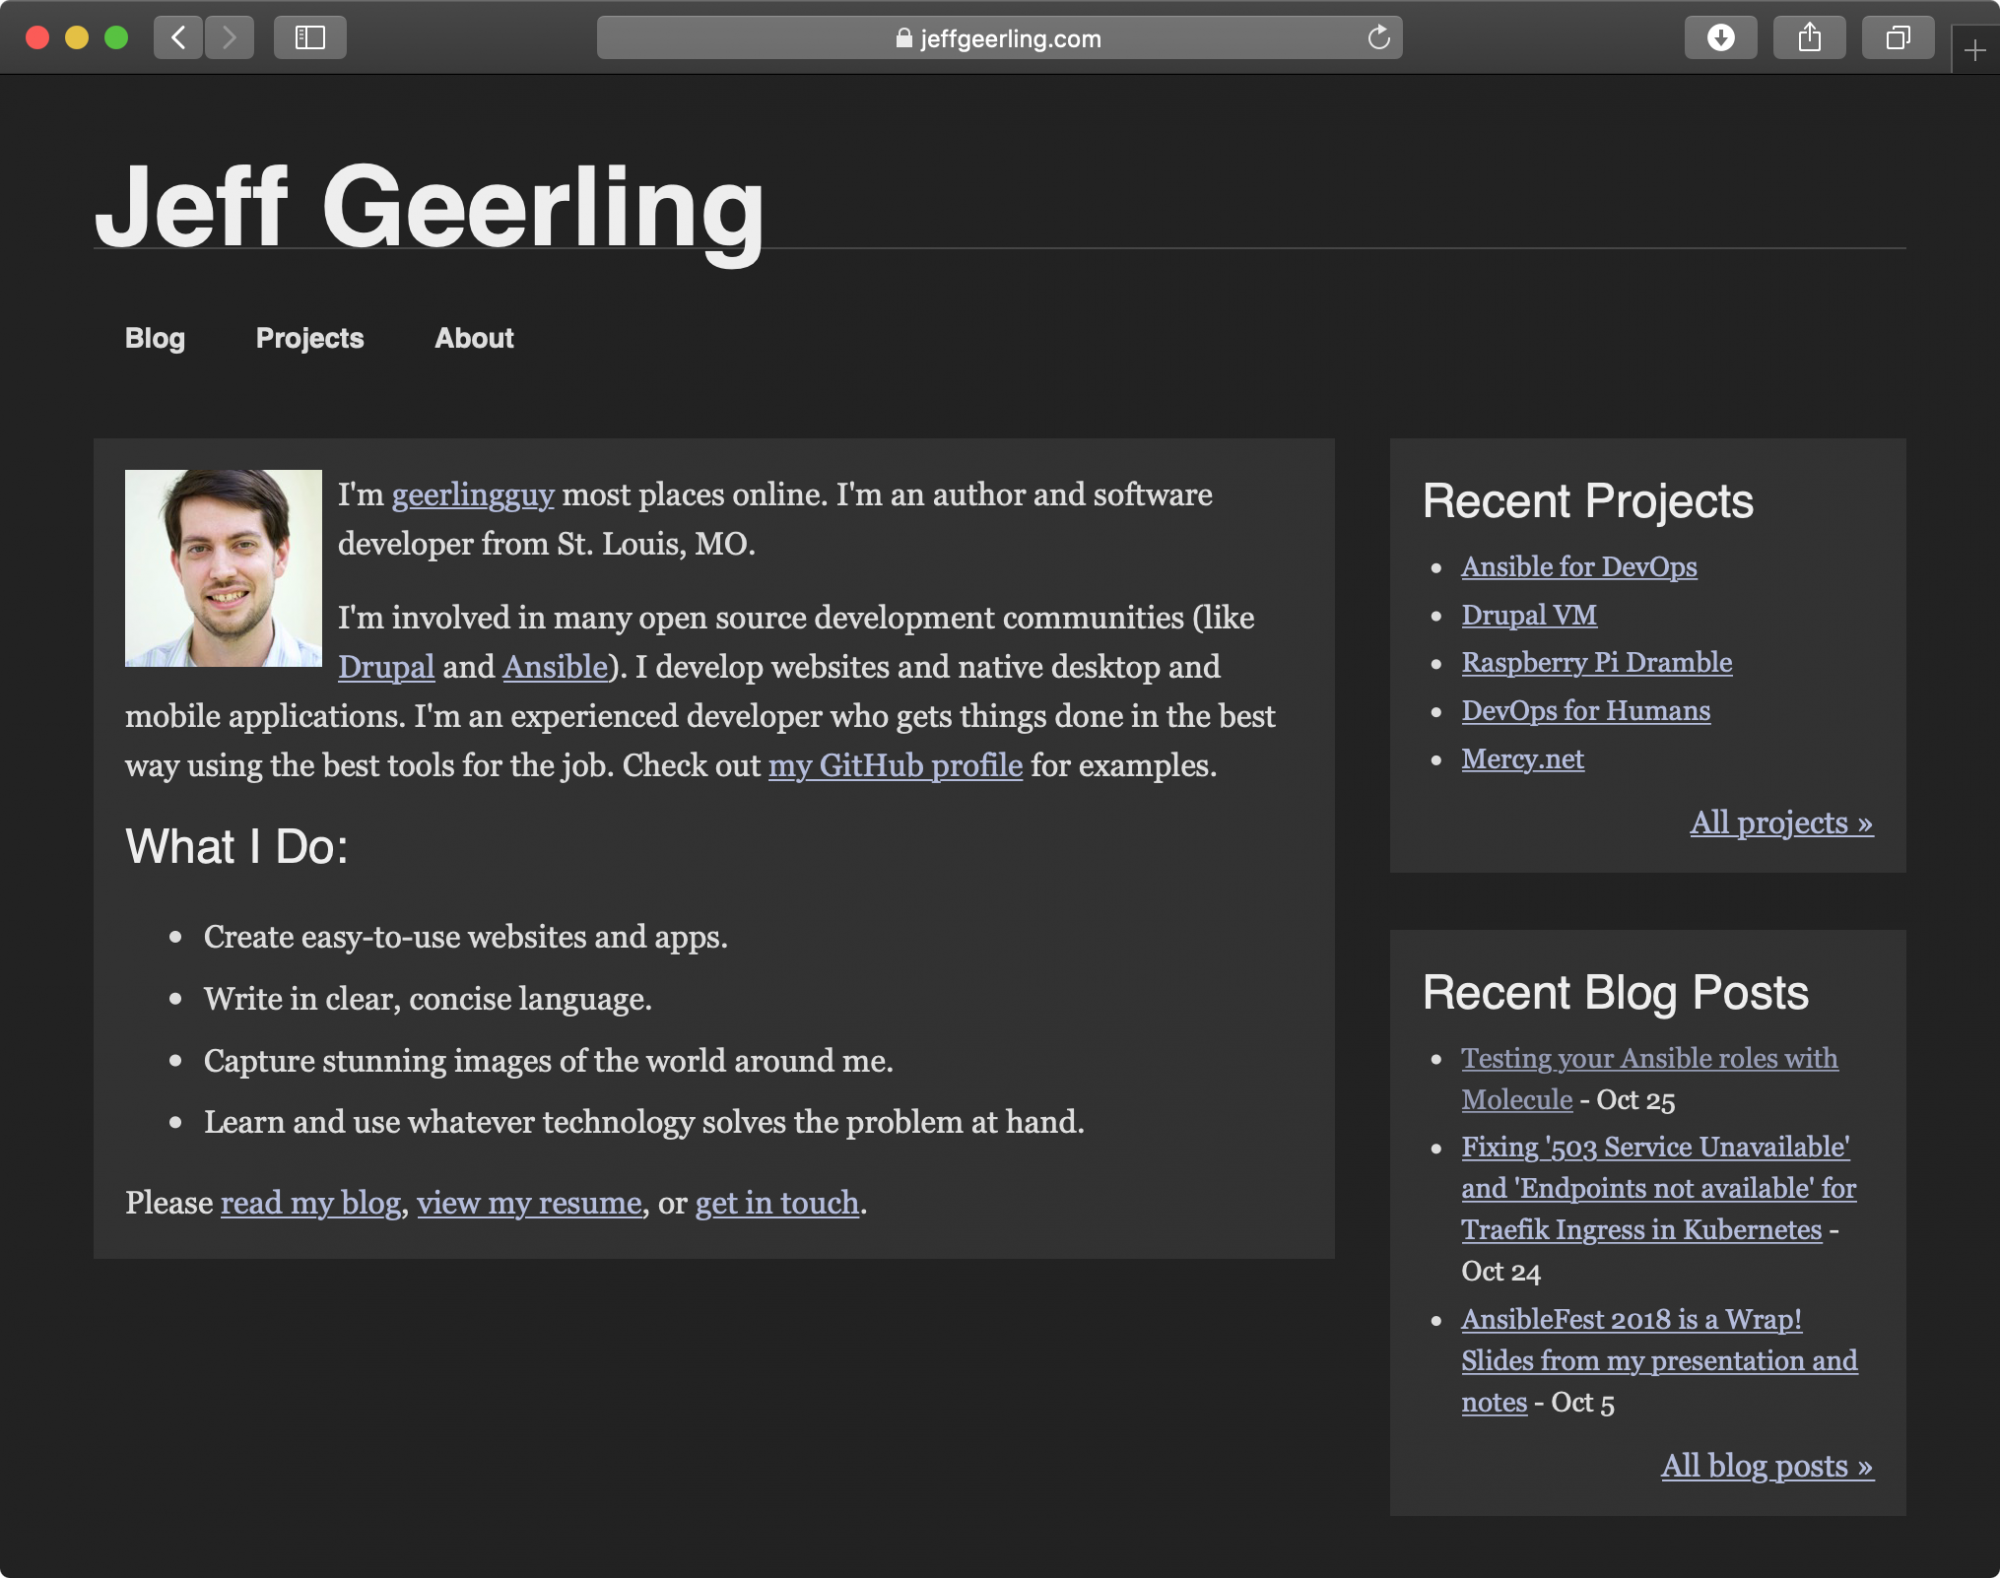Open DevOps for Humans project
This screenshot has height=1578, width=2000.
click(x=1586, y=711)
